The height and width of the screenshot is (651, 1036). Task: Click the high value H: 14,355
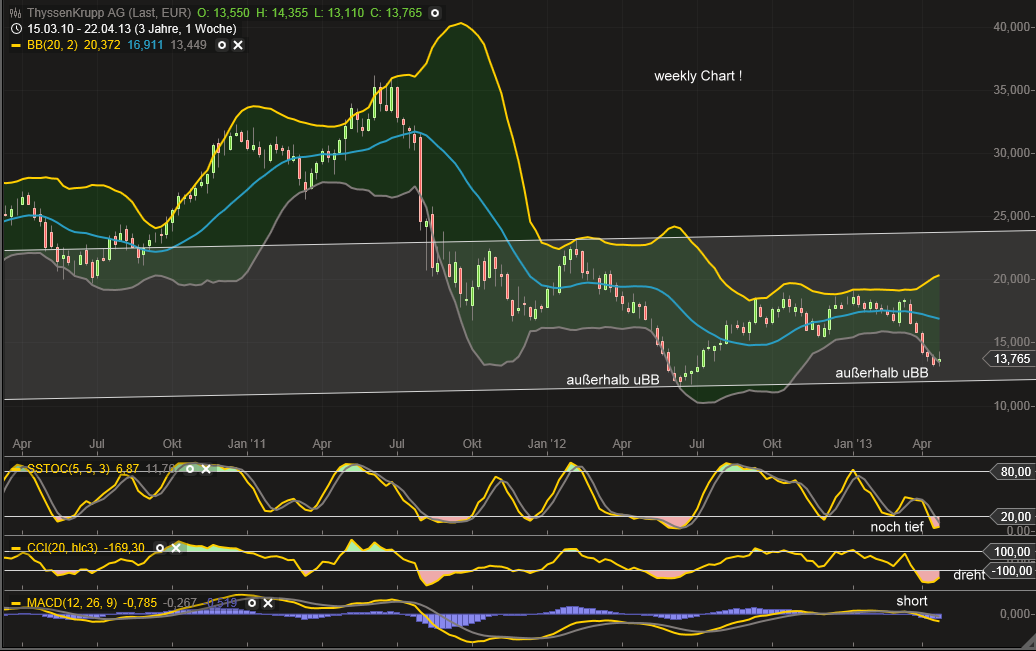(282, 13)
